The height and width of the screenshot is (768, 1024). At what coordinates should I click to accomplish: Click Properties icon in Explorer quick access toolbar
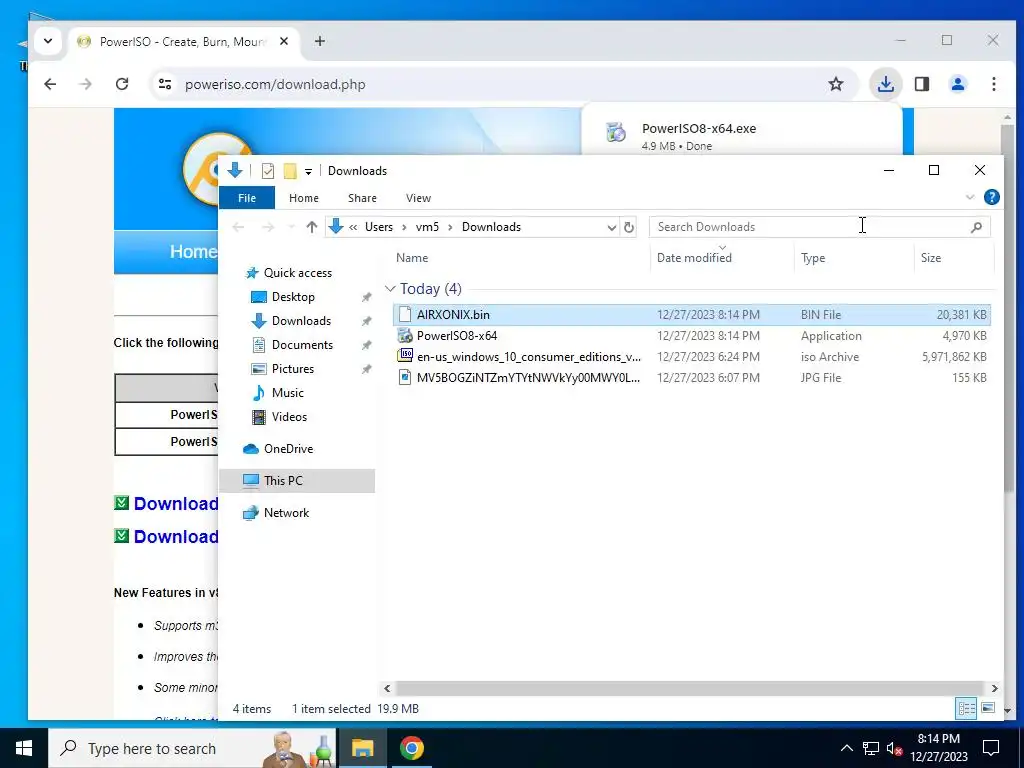268,171
